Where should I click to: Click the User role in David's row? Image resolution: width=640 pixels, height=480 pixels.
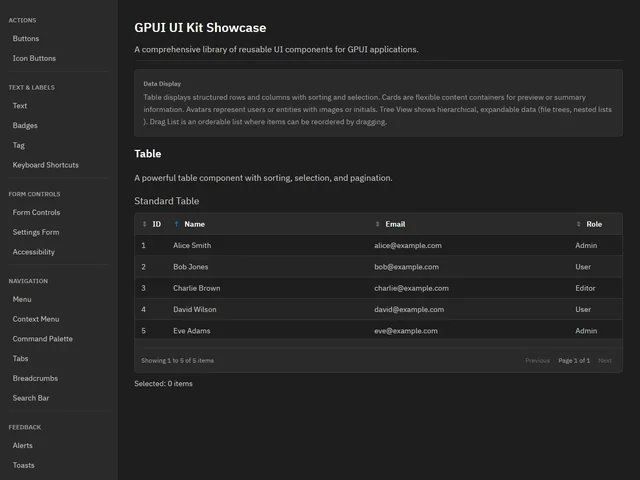(583, 309)
